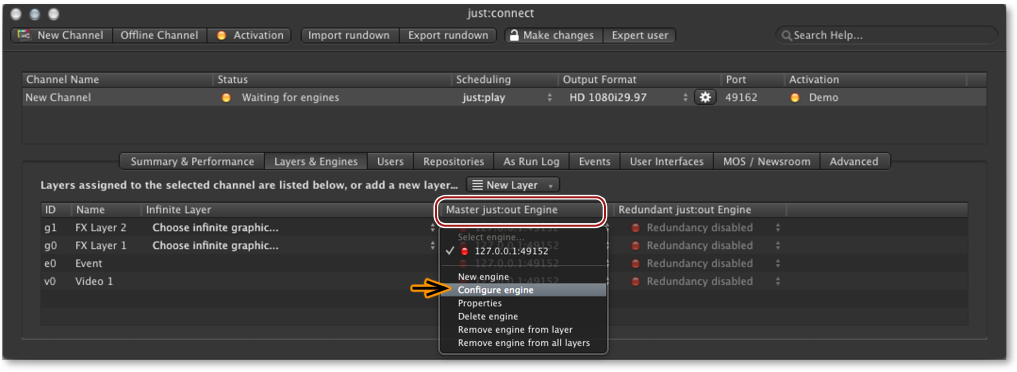Choose Delete engine from the menu
Viewport: 1017px width, 372px height.
click(523, 316)
